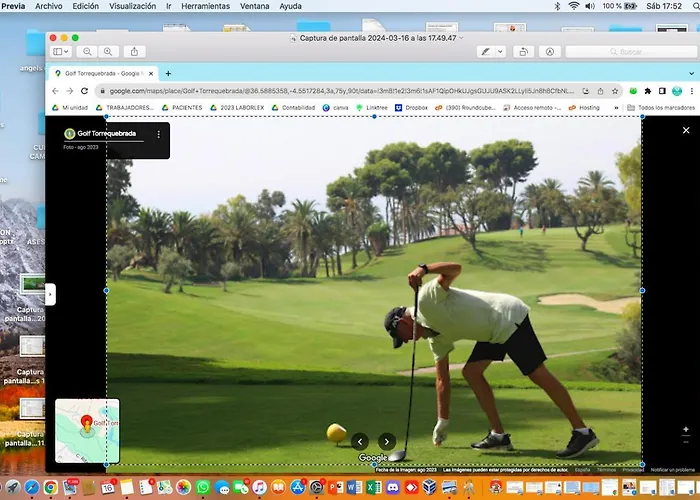Screen dimensions: 700x500
Task: Rotate the image using Preview's rotate button
Action: (523, 52)
